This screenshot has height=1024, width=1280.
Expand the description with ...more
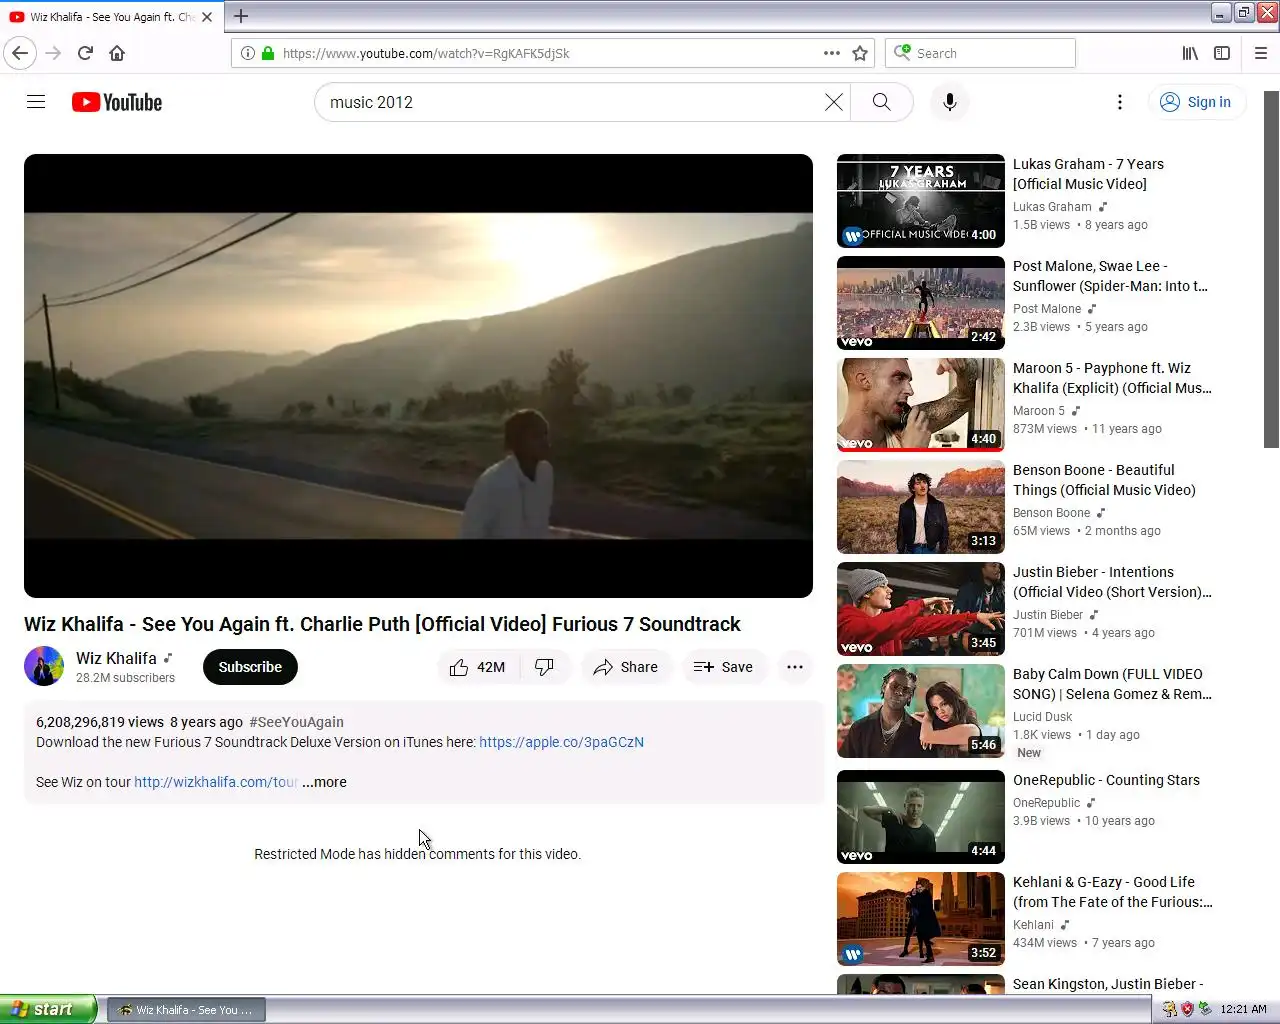[324, 782]
